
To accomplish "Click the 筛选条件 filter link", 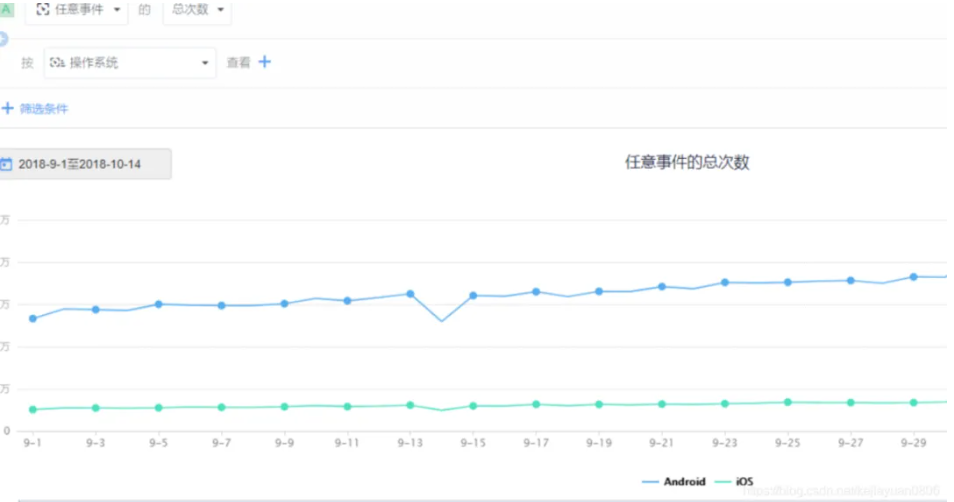I will [x=44, y=108].
